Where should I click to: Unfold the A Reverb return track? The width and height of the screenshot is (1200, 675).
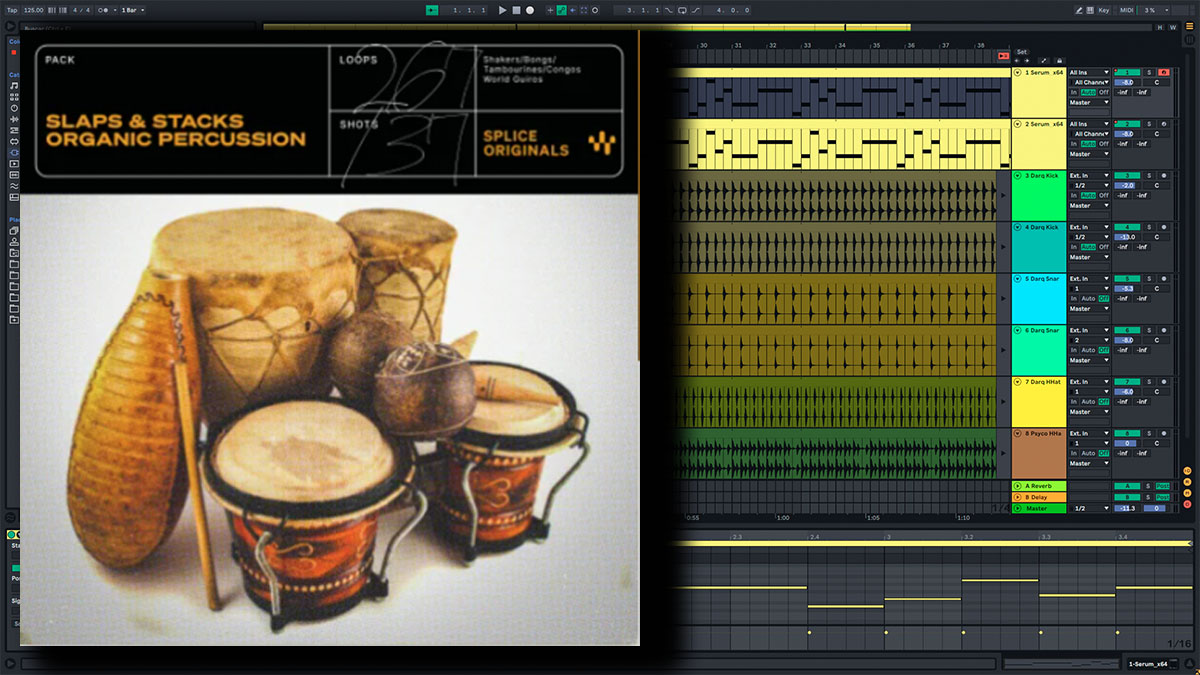point(1018,486)
